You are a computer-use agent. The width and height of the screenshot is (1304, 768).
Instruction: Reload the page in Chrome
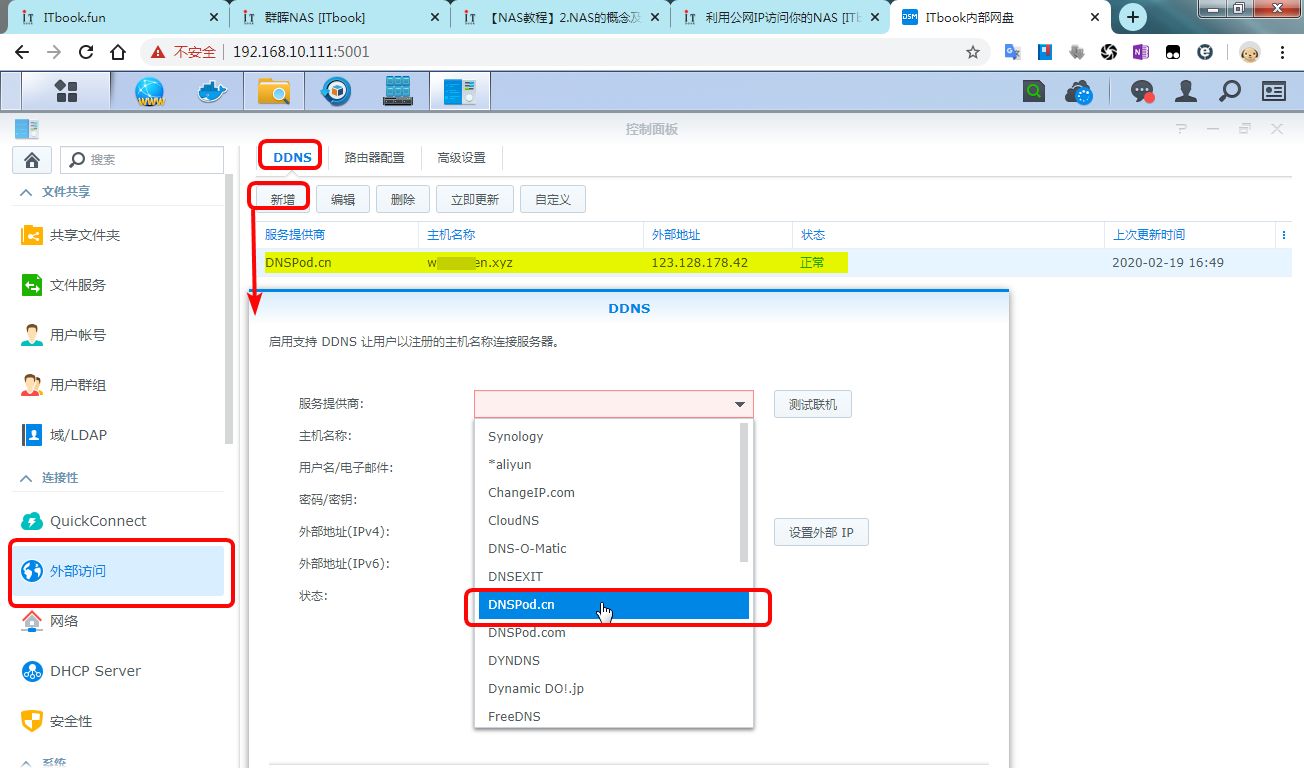pyautogui.click(x=86, y=52)
